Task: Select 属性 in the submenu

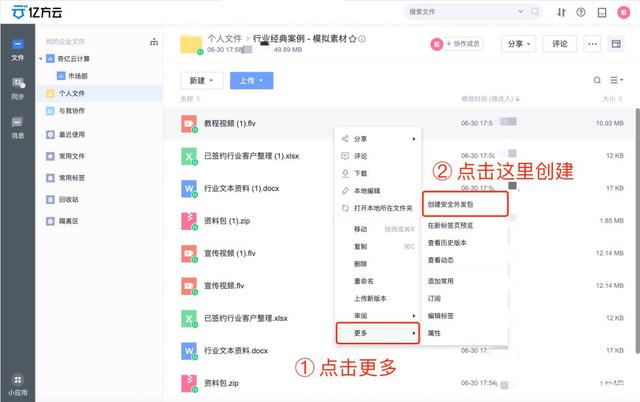Action: click(x=465, y=333)
